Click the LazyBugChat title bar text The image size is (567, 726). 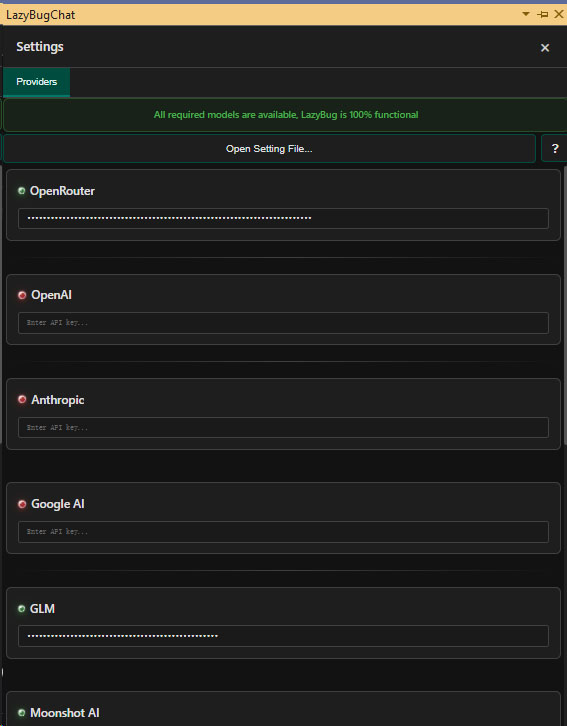40,15
